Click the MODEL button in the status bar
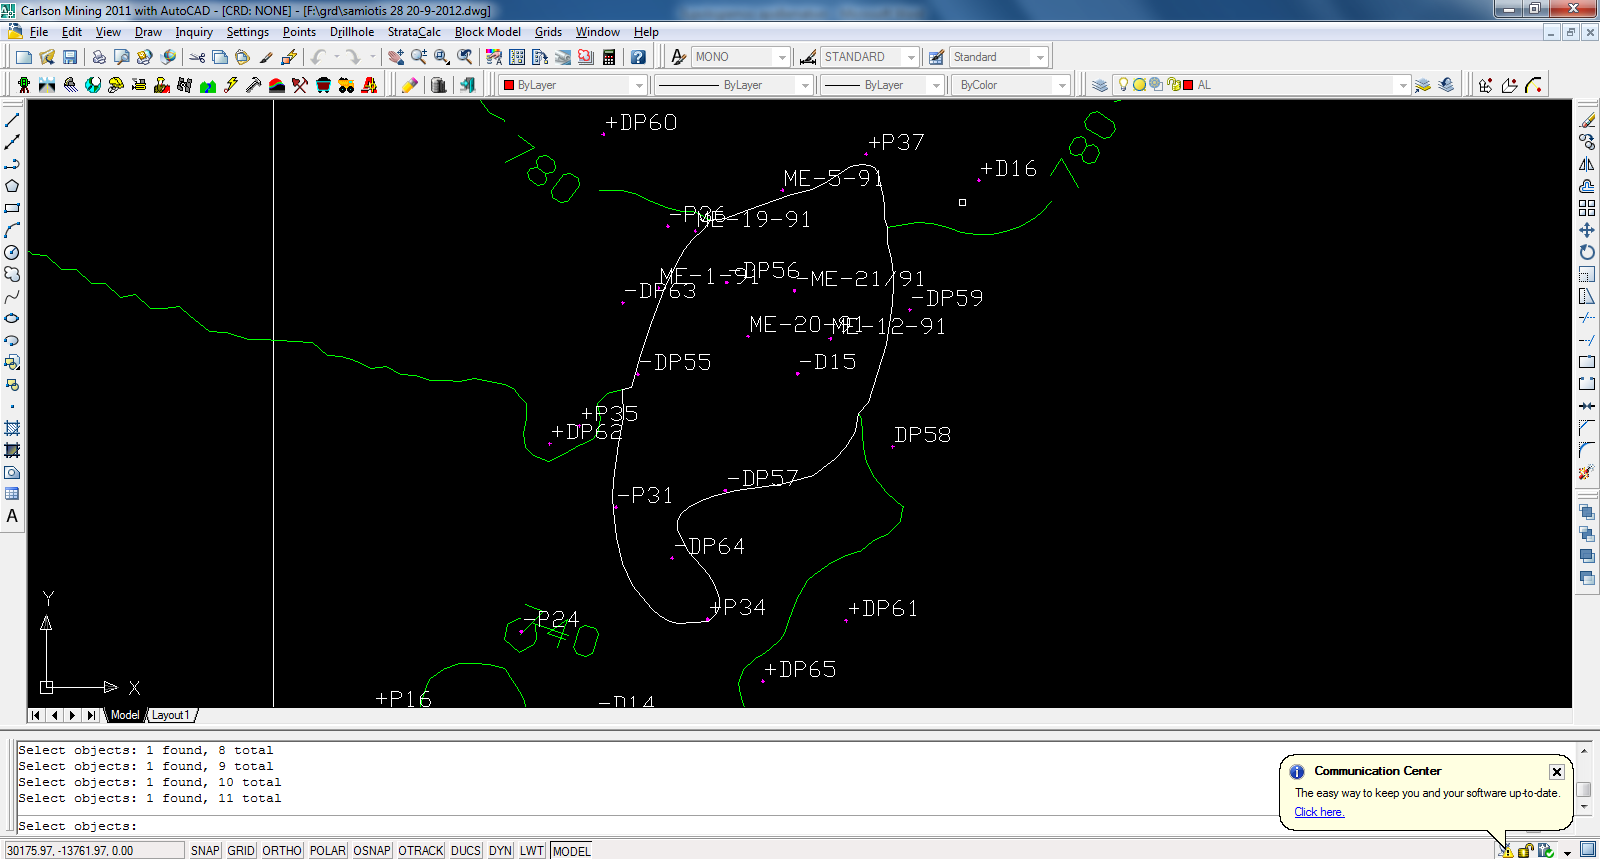The height and width of the screenshot is (860, 1600). click(x=571, y=851)
